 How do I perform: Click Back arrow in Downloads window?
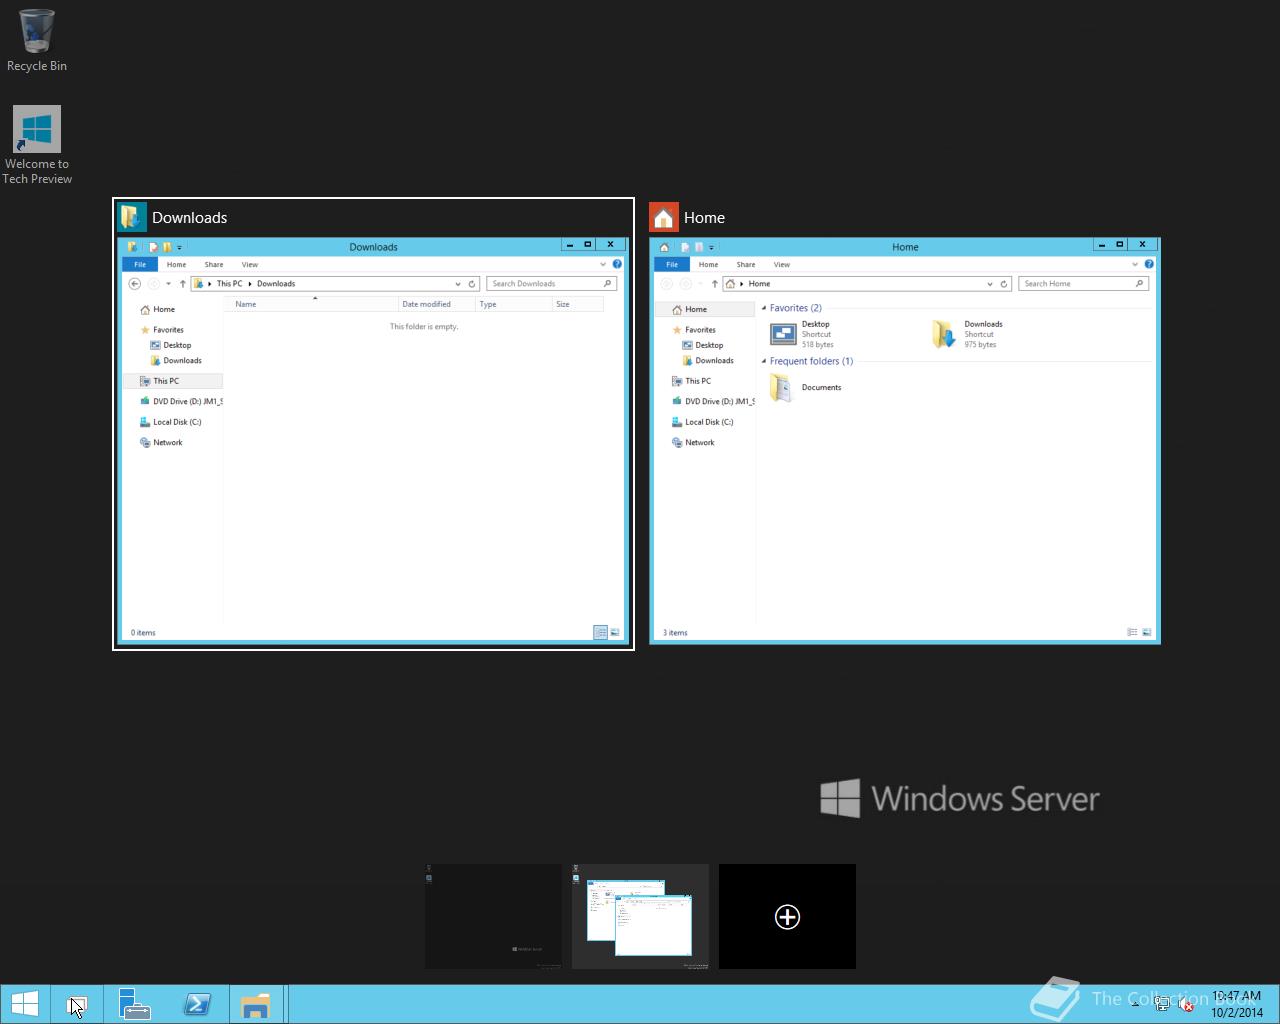(135, 284)
